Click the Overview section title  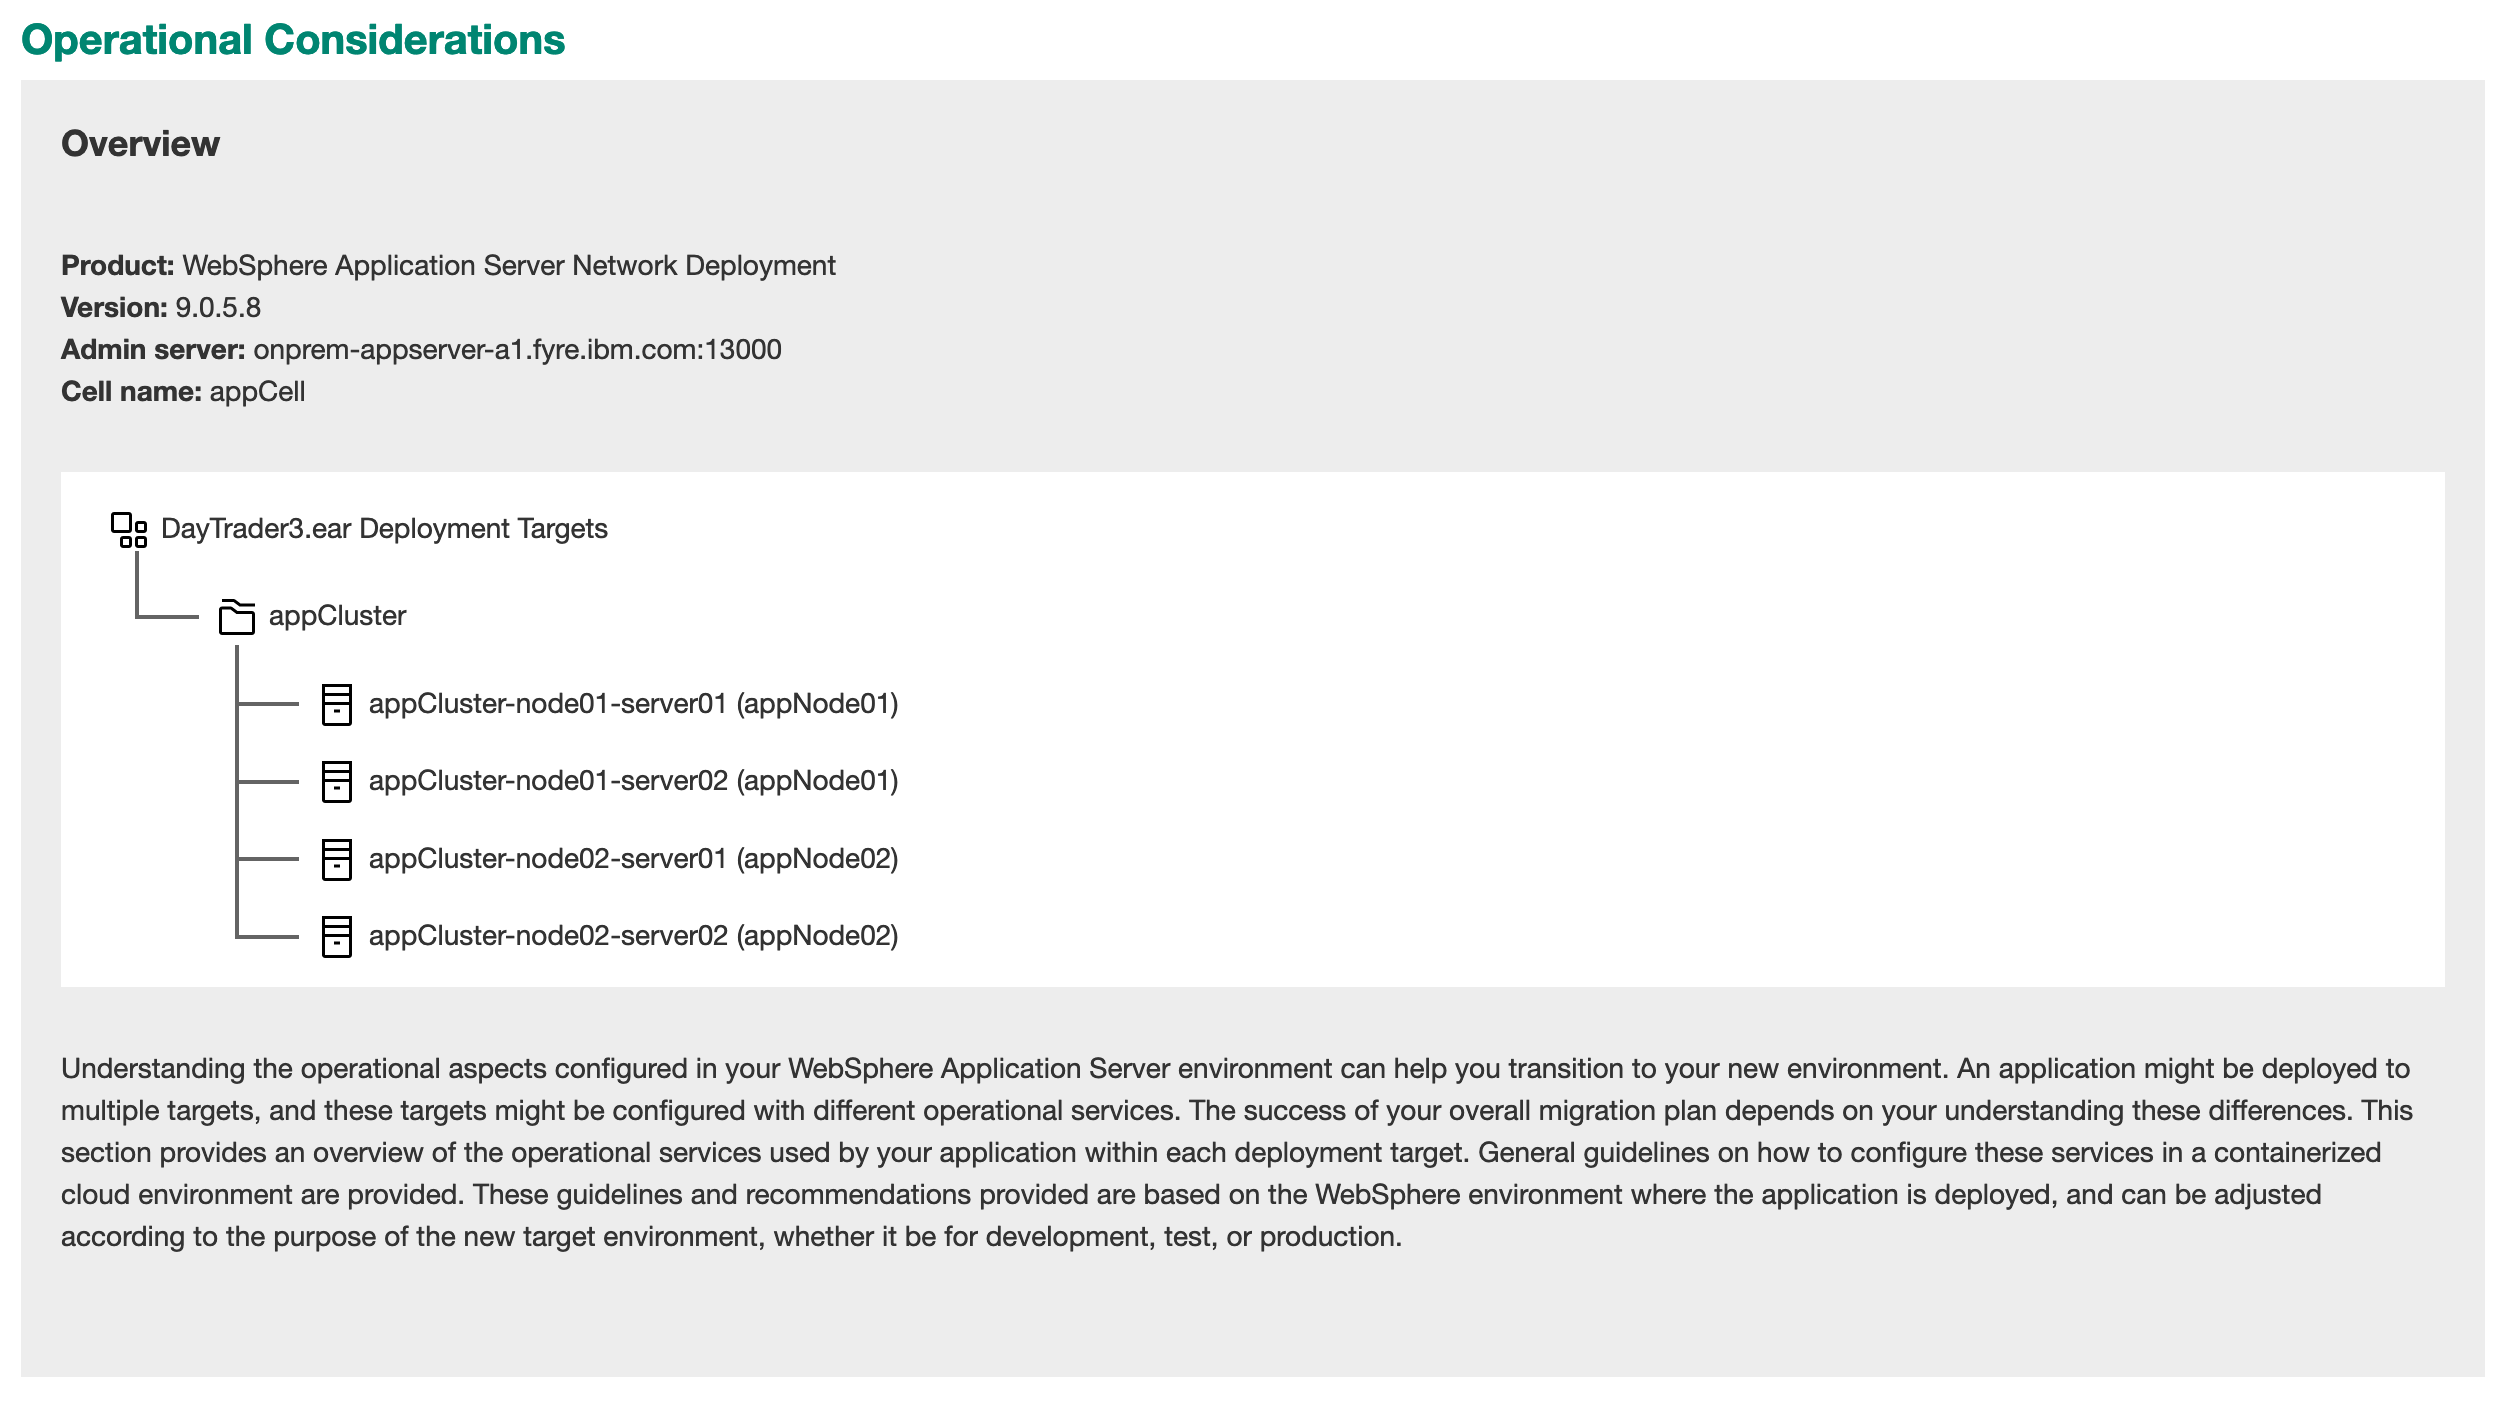pyautogui.click(x=140, y=144)
